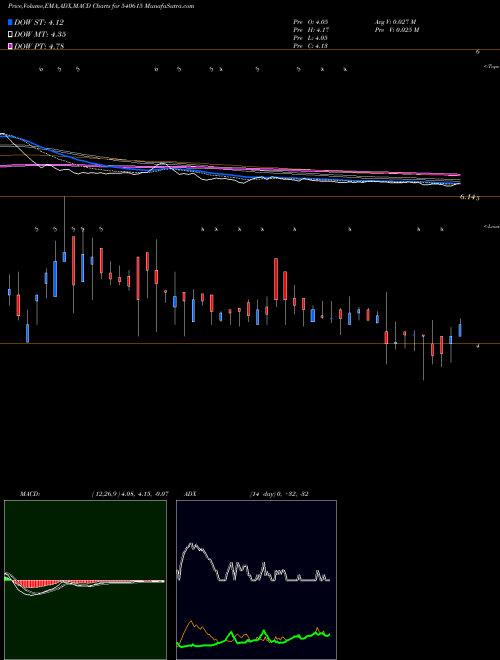500x660 pixels.
Task: Click the '<Lows' marker label
Action: [492, 226]
